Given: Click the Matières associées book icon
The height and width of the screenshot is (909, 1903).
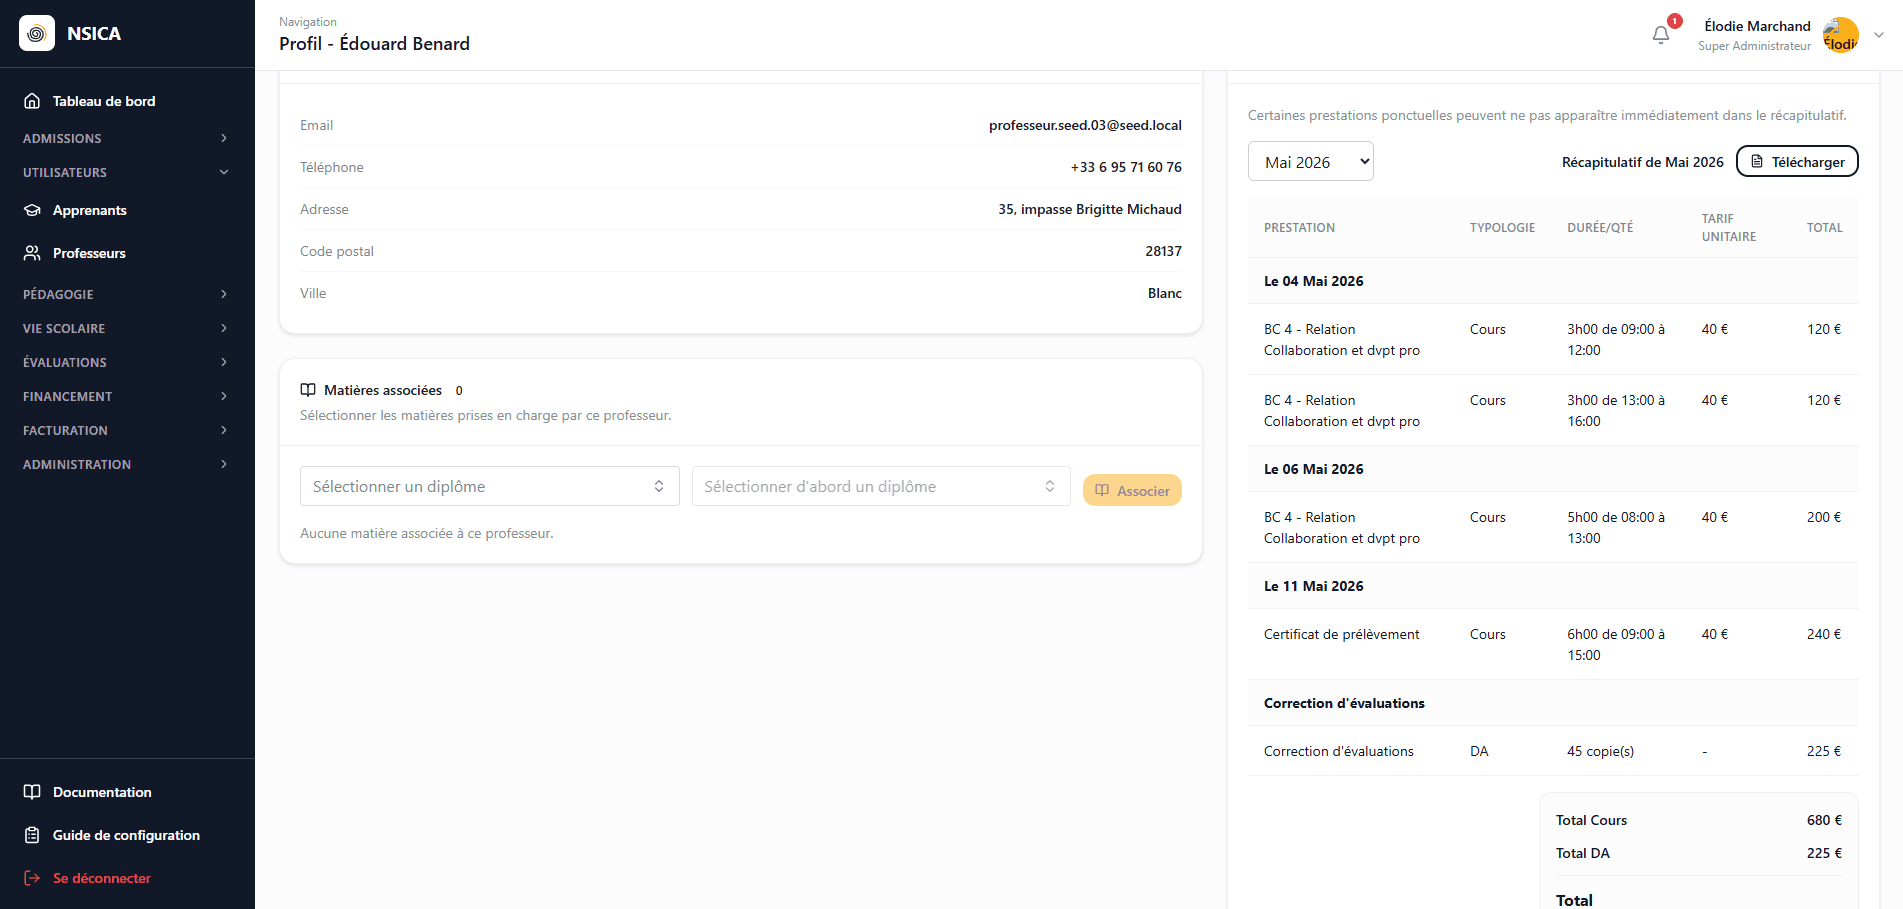Looking at the screenshot, I should pyautogui.click(x=308, y=390).
